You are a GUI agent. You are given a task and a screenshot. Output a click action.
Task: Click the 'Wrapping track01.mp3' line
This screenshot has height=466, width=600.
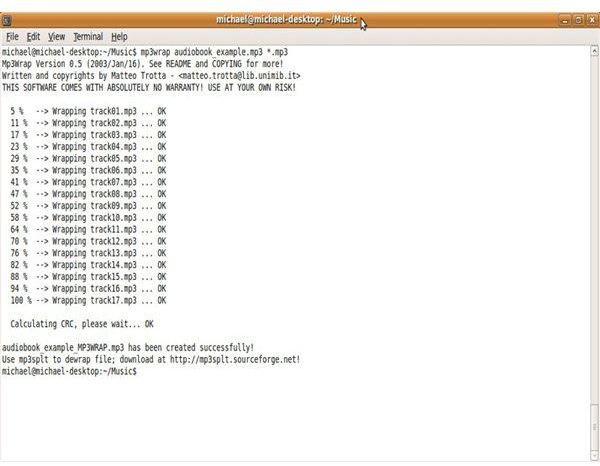pos(88,111)
